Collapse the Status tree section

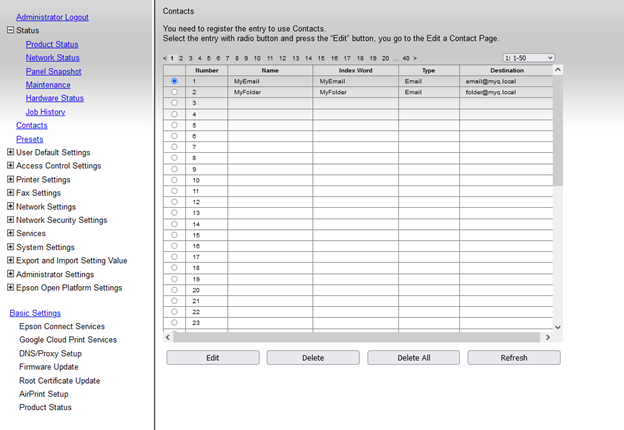coord(10,31)
